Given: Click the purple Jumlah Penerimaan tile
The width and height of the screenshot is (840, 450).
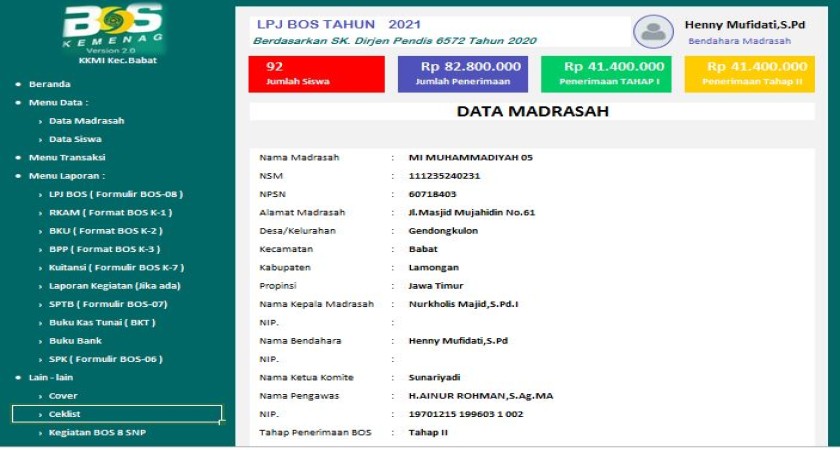Looking at the screenshot, I should pos(461,74).
